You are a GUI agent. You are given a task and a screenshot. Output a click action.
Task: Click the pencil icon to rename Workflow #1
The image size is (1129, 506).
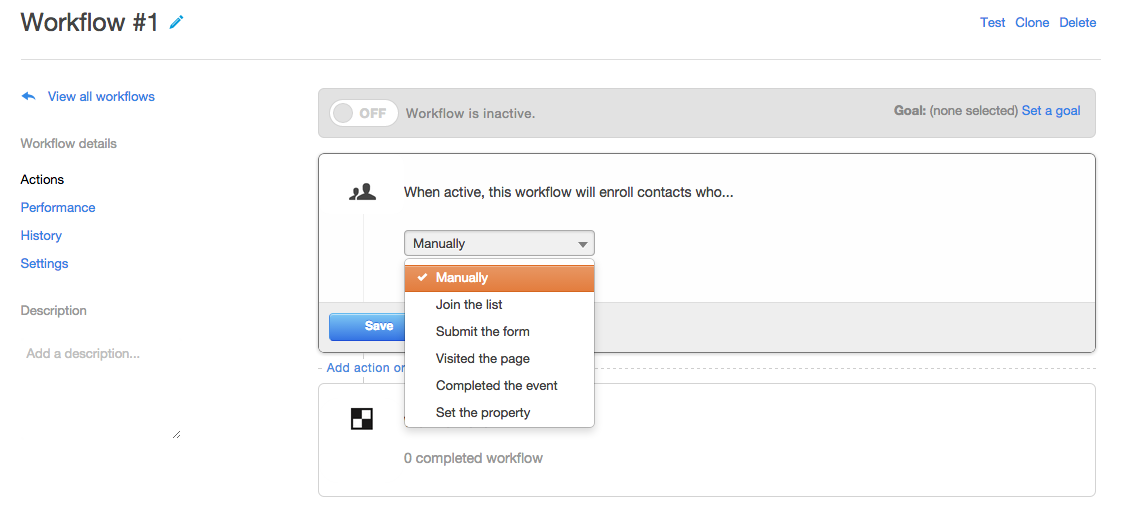tap(176, 22)
